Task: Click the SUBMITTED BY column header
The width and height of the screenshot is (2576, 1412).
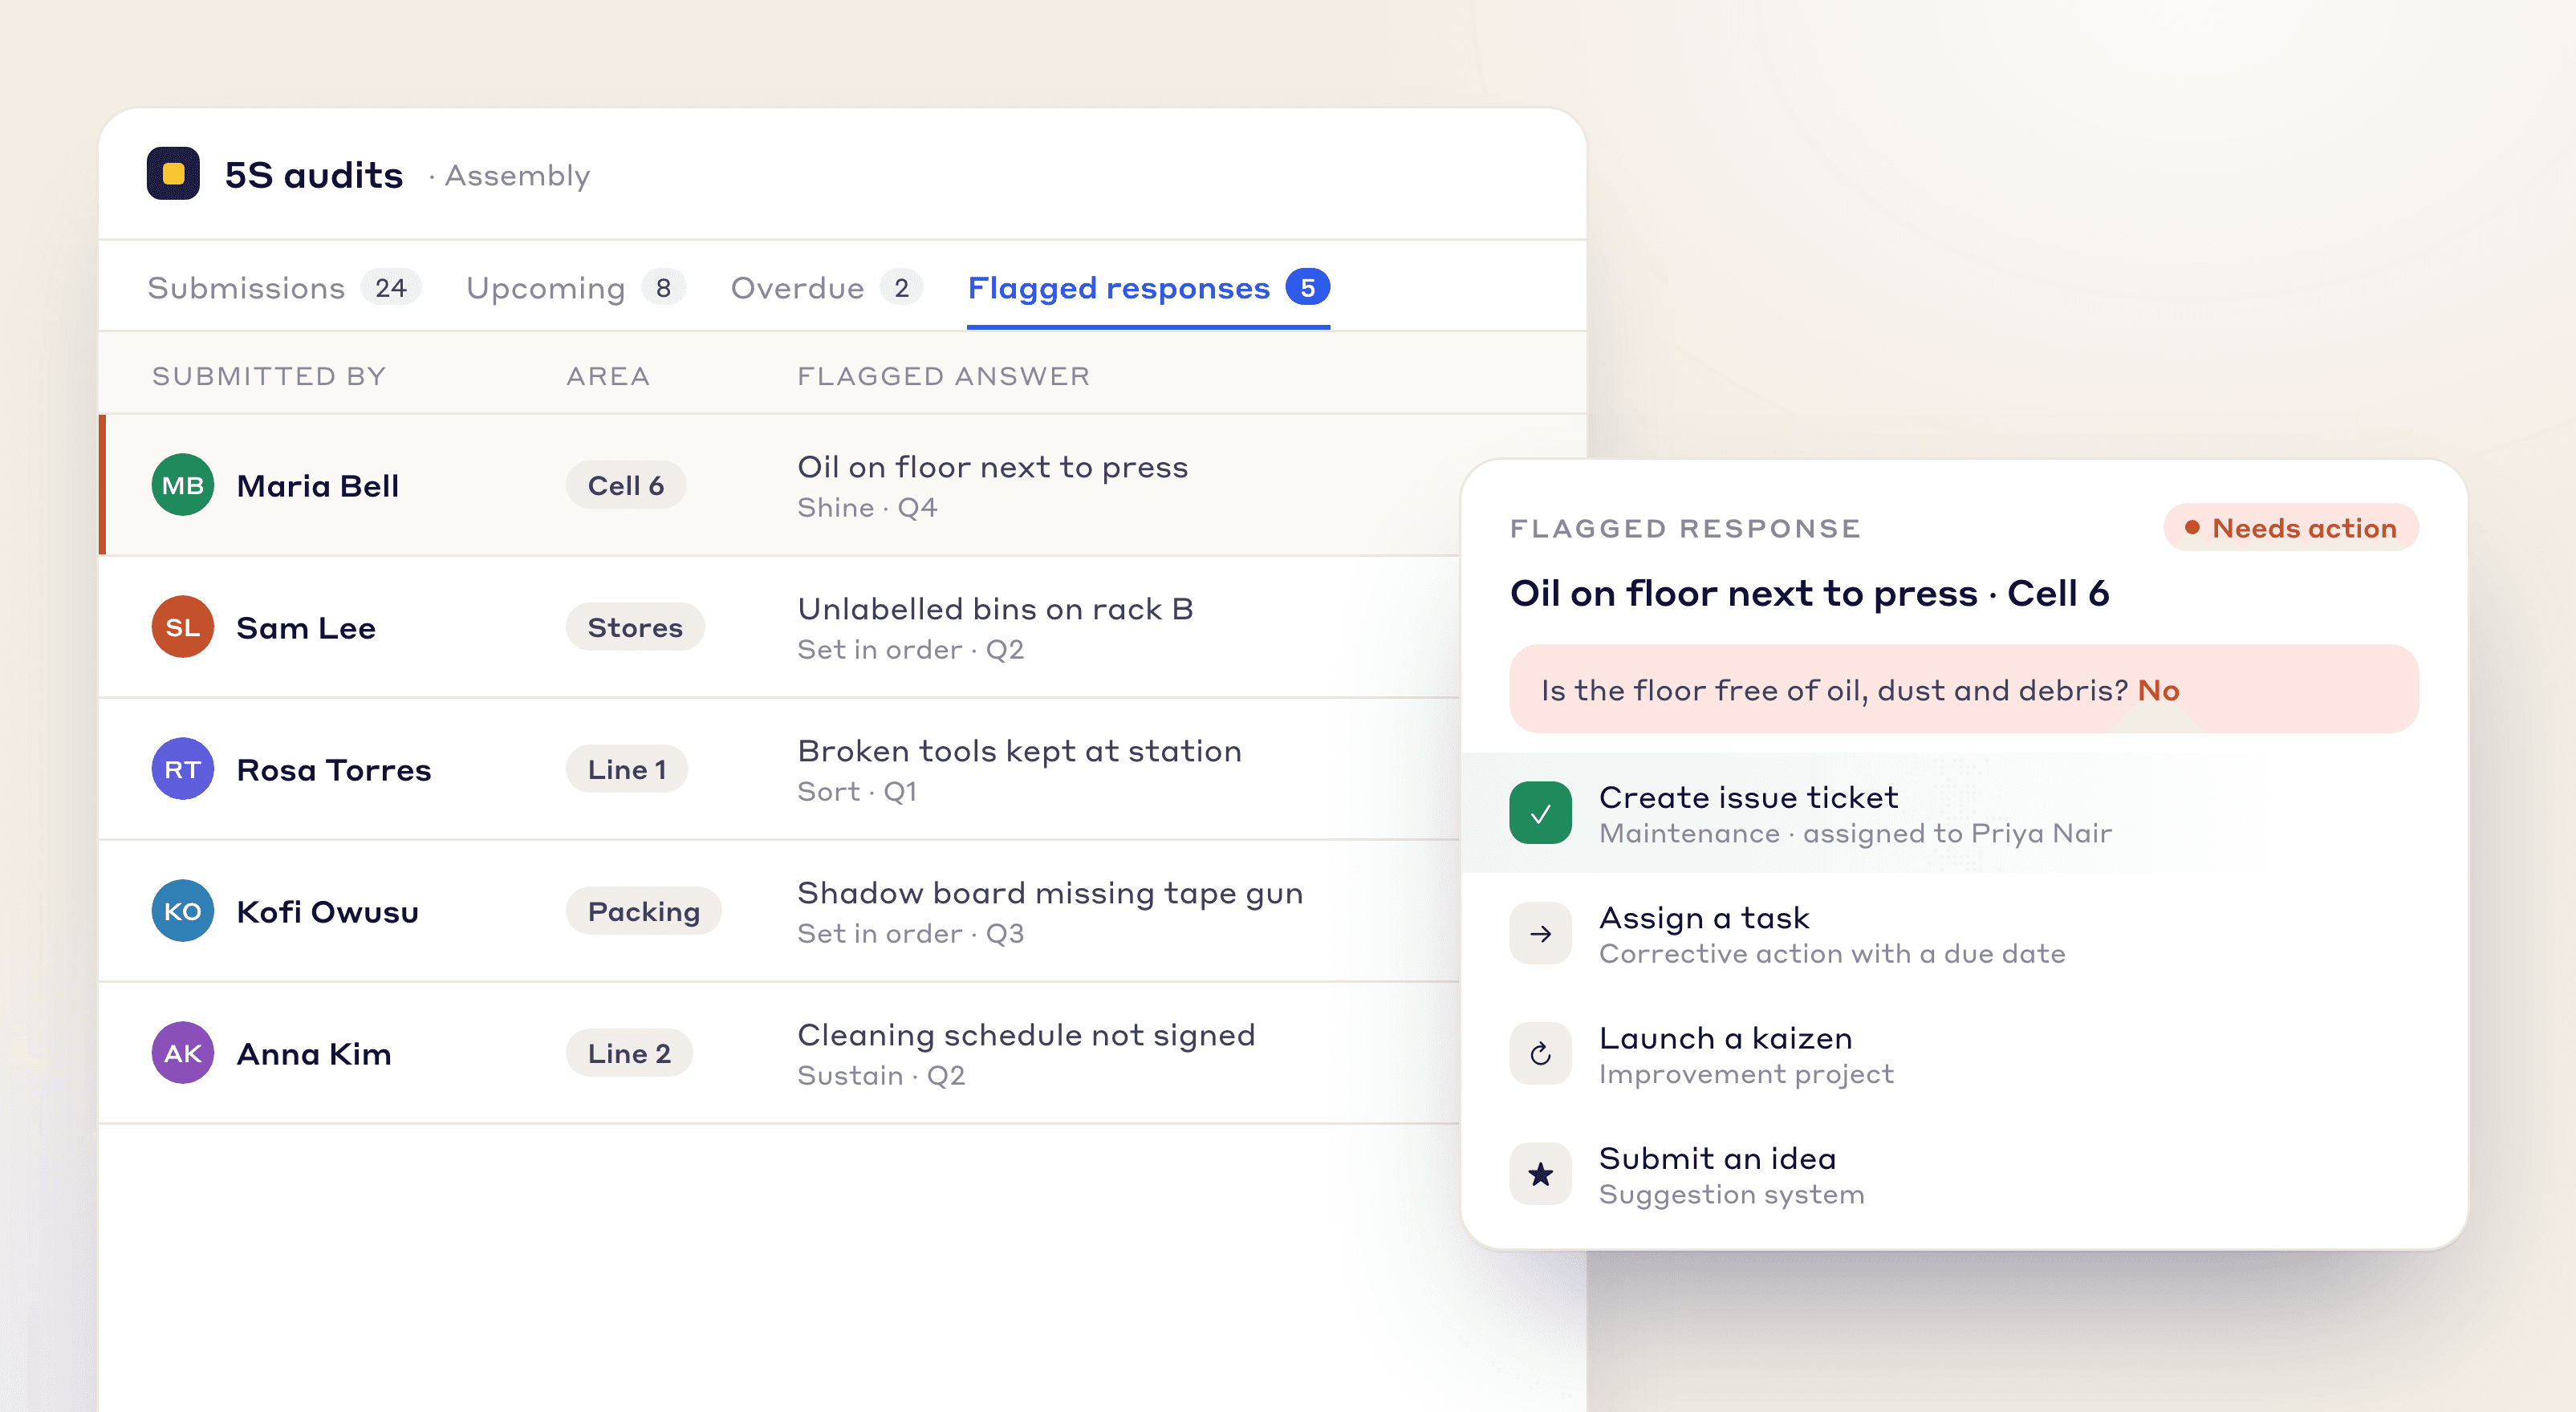Action: point(269,376)
